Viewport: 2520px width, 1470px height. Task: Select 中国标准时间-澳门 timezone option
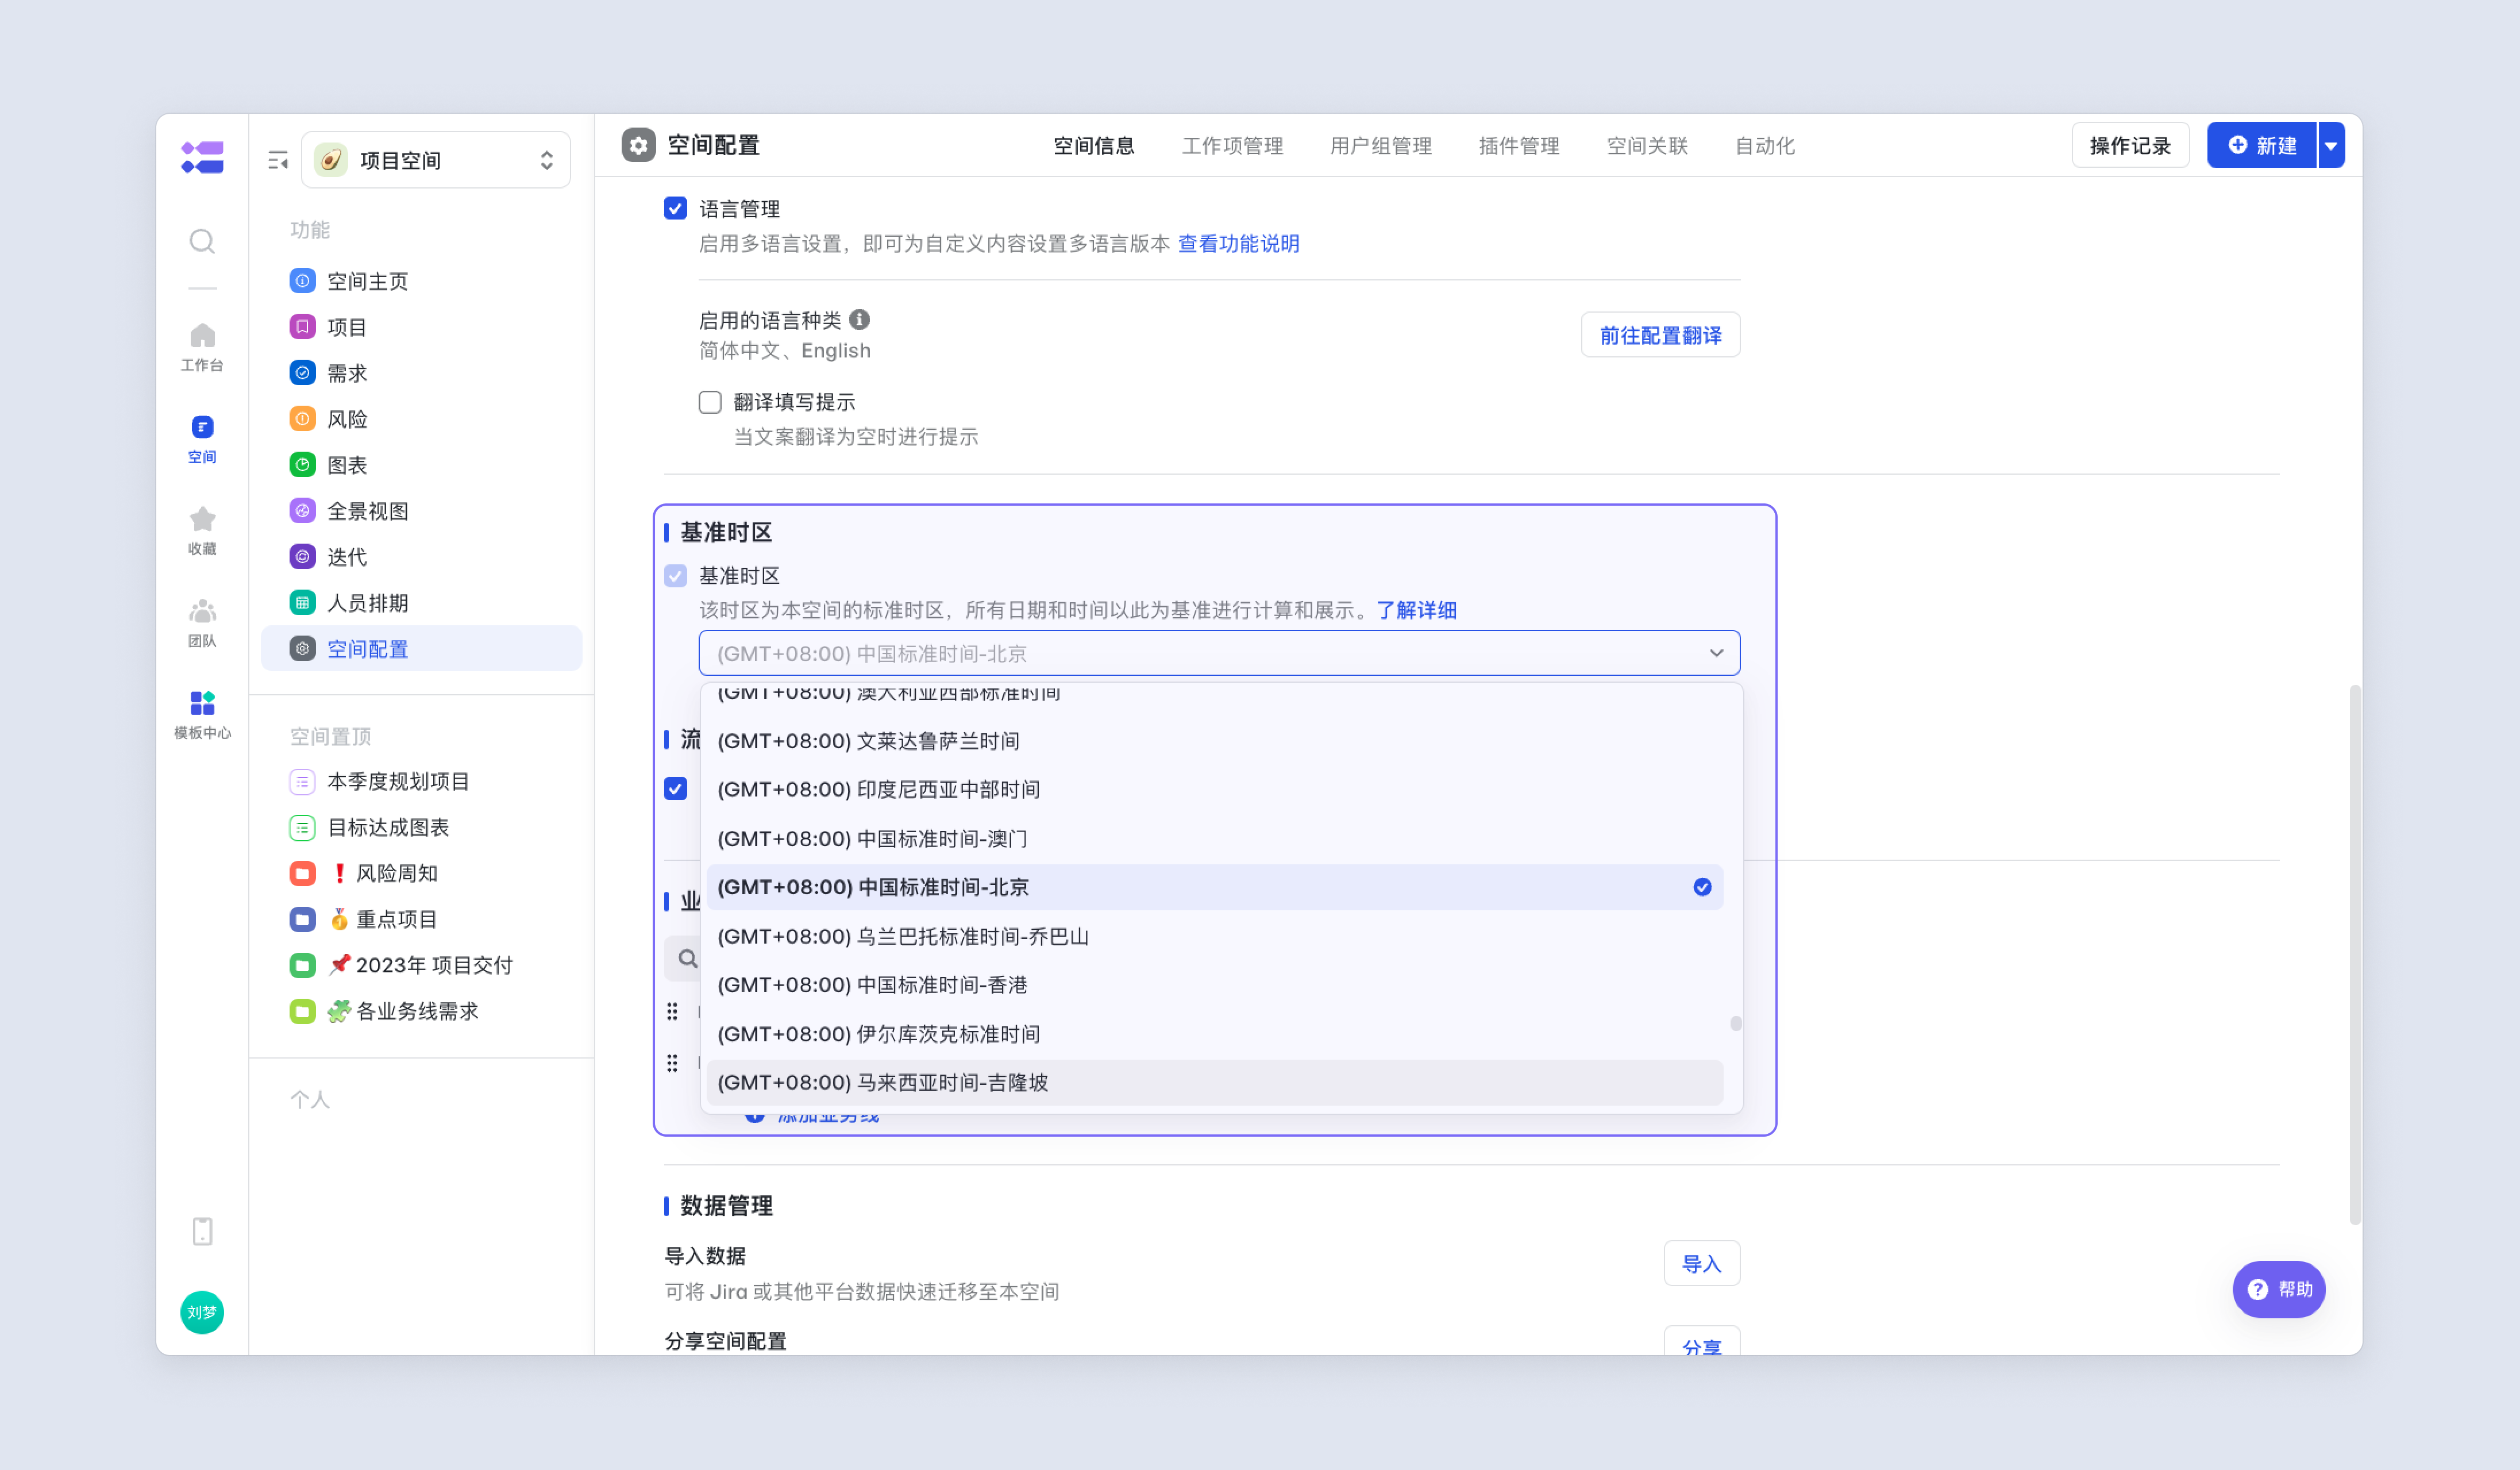pos(1214,839)
